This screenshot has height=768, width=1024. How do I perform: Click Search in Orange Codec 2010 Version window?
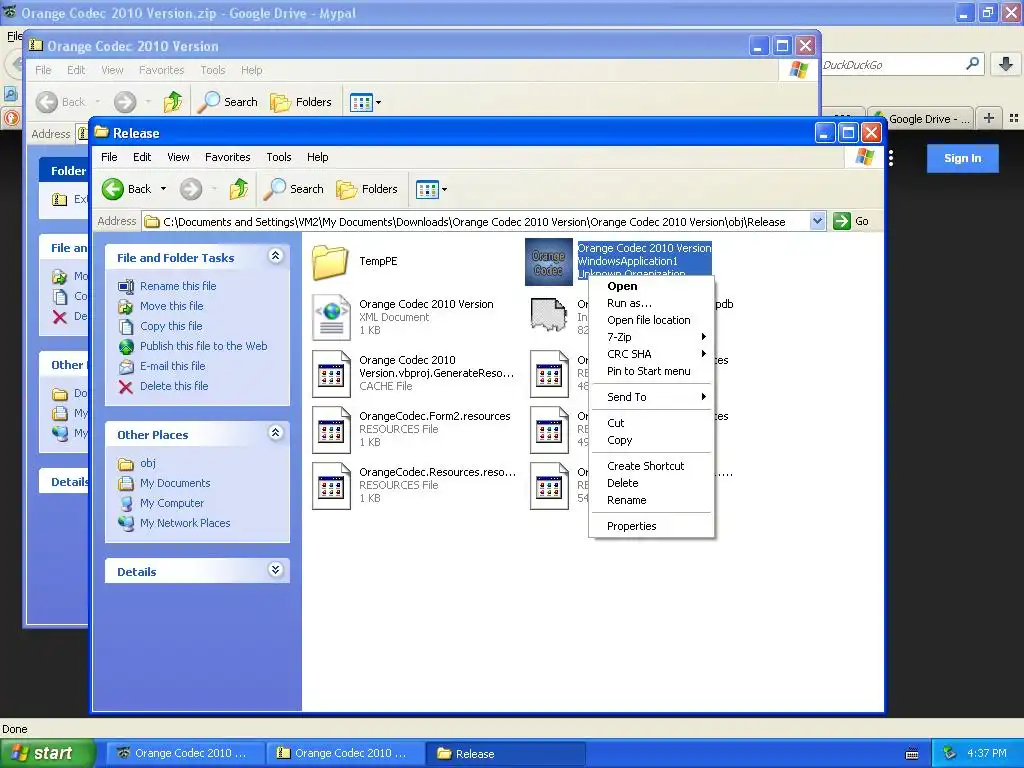(x=227, y=102)
